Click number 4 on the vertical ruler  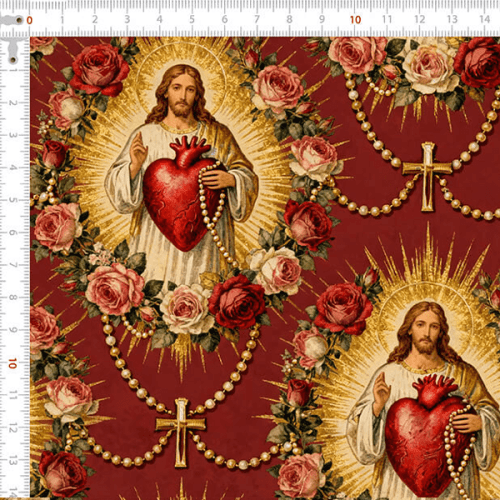pyautogui.click(x=13, y=167)
